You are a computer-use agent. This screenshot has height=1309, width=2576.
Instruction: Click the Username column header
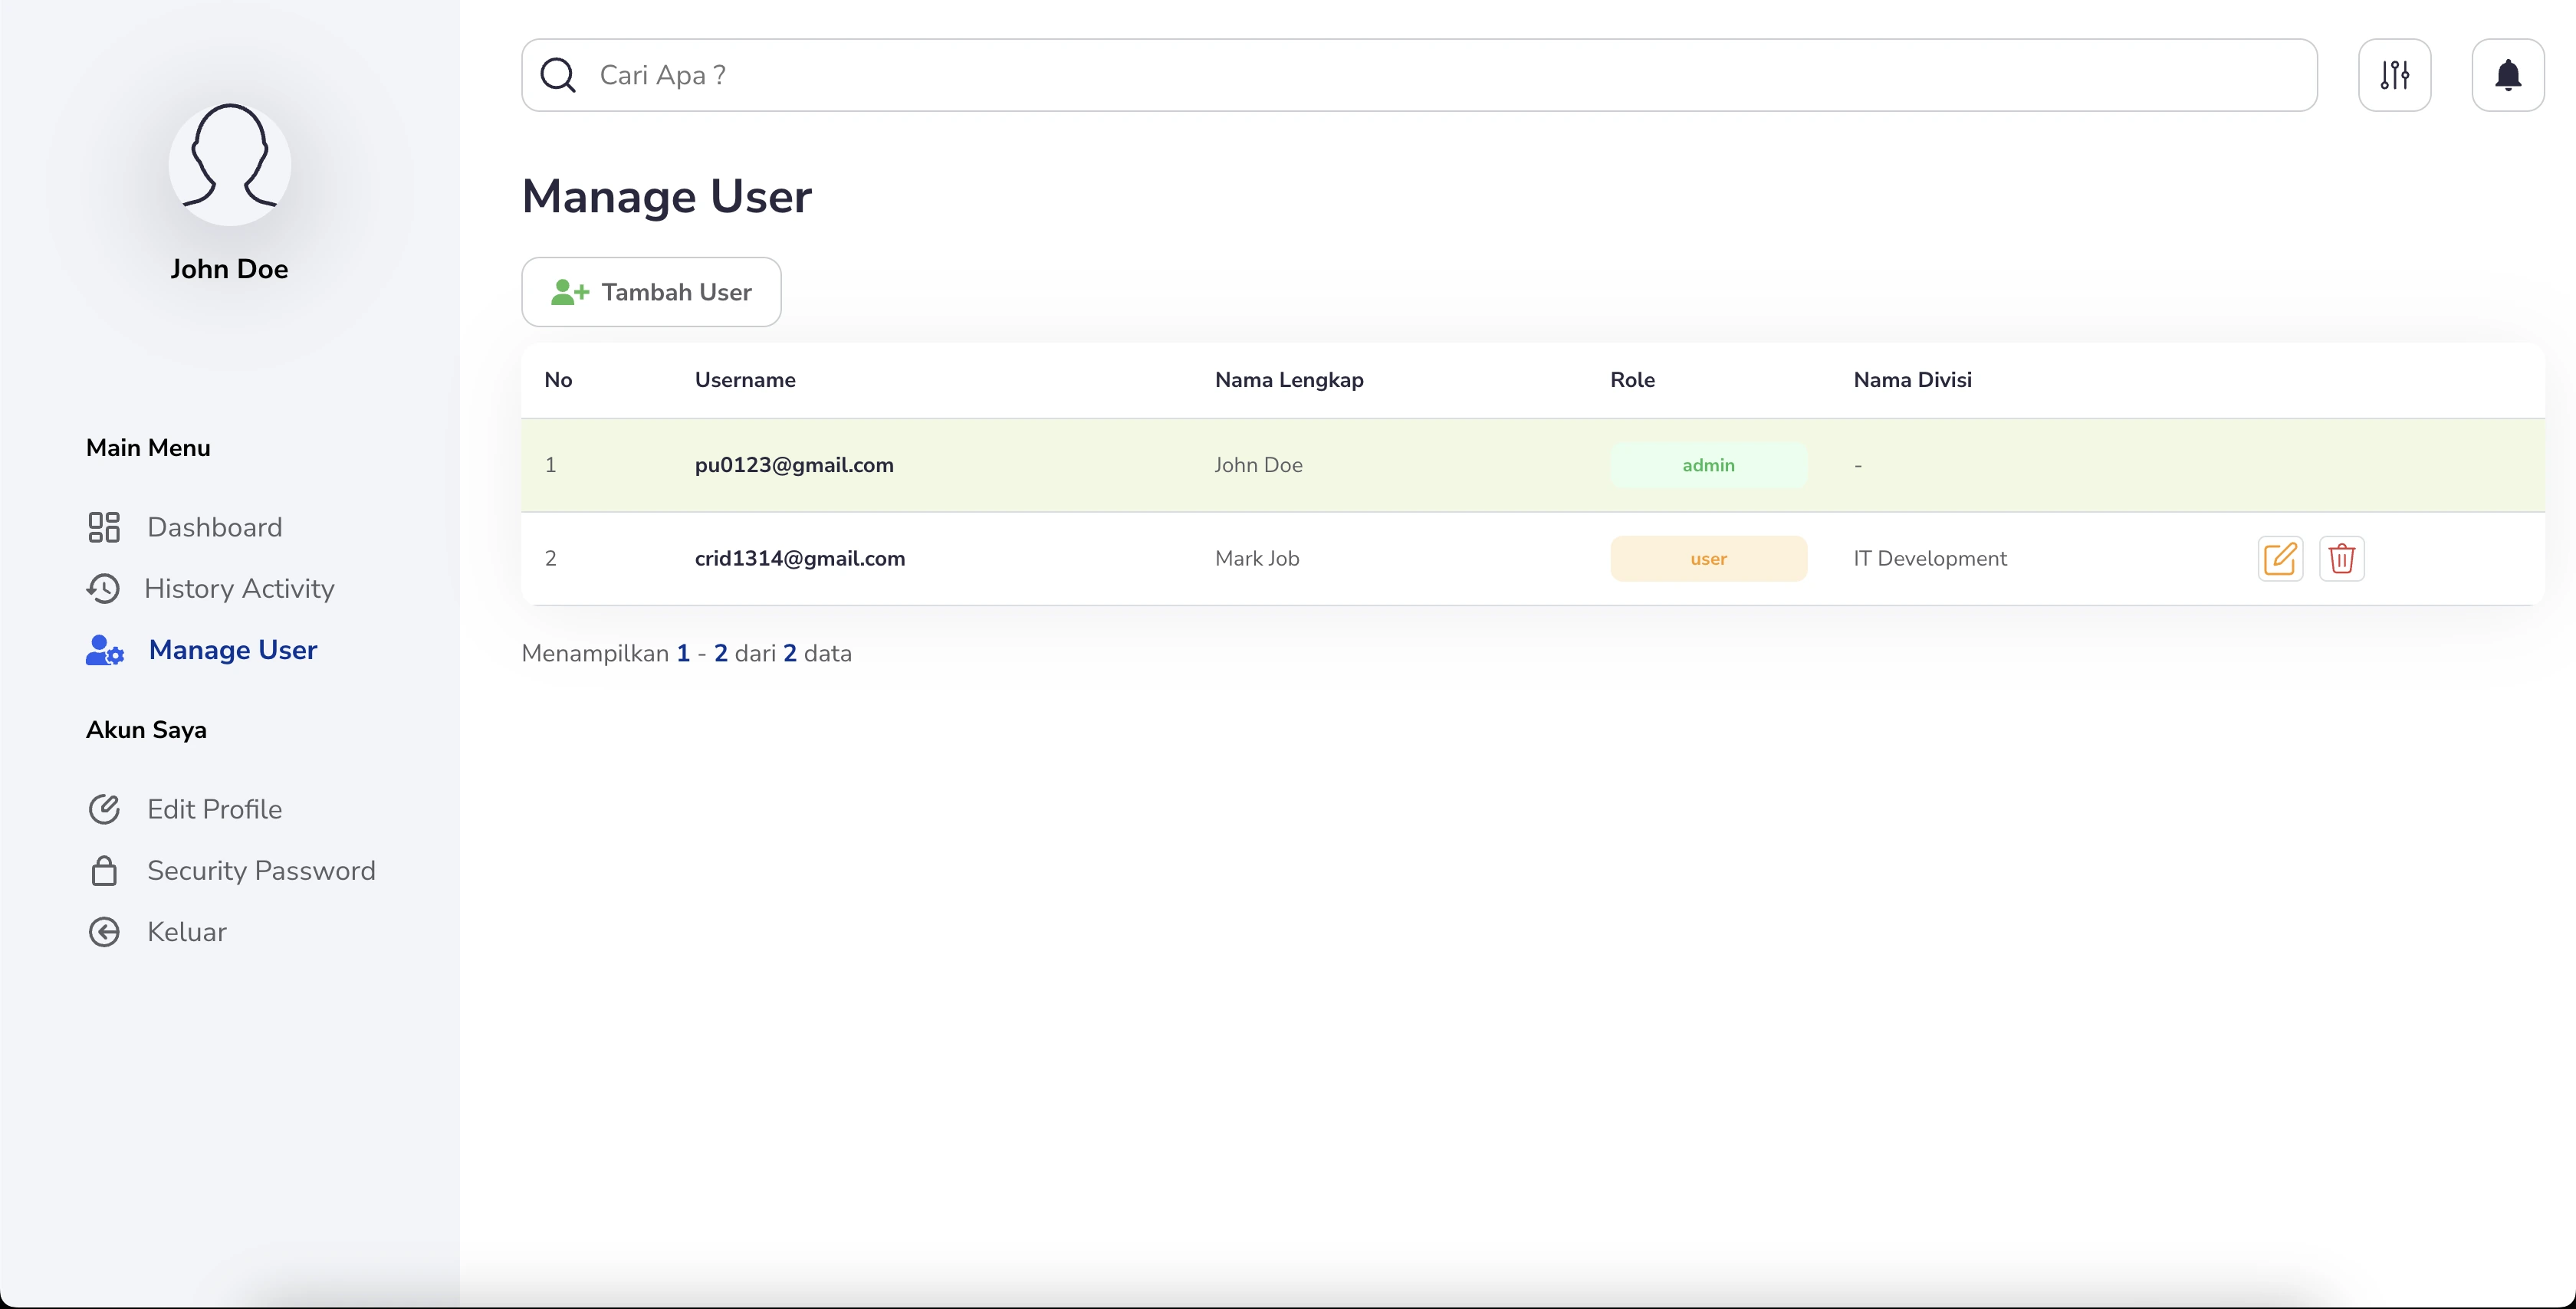[x=745, y=380]
